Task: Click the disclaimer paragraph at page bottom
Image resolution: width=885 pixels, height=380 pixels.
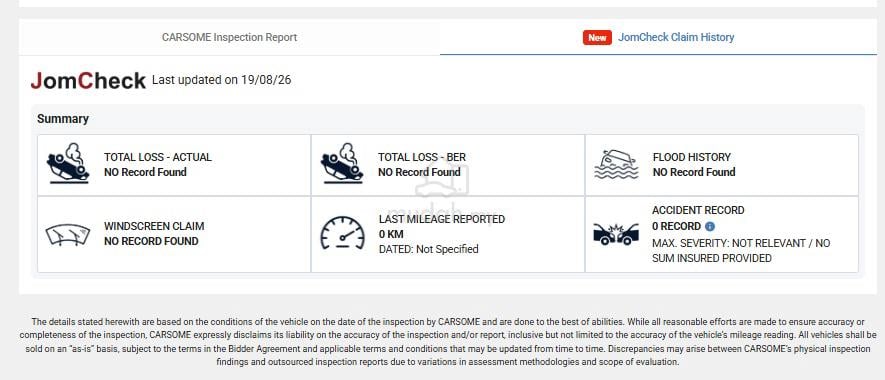Action: (x=448, y=342)
